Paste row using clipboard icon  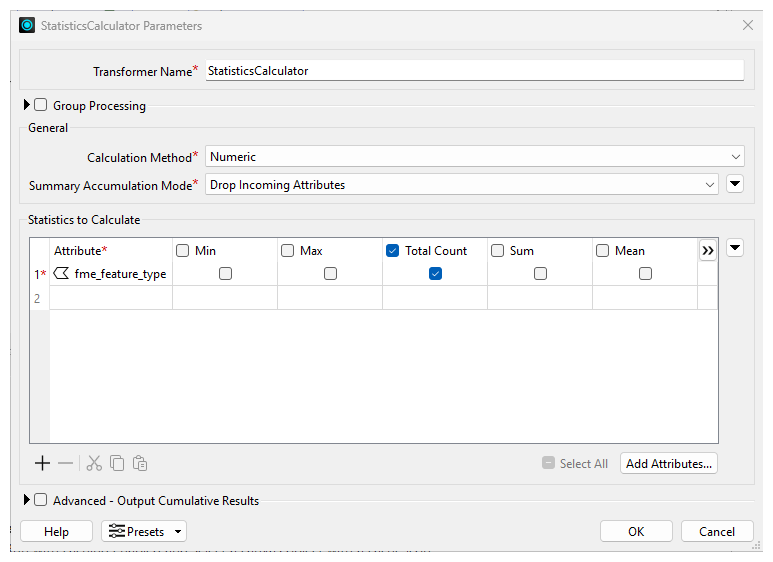click(140, 463)
